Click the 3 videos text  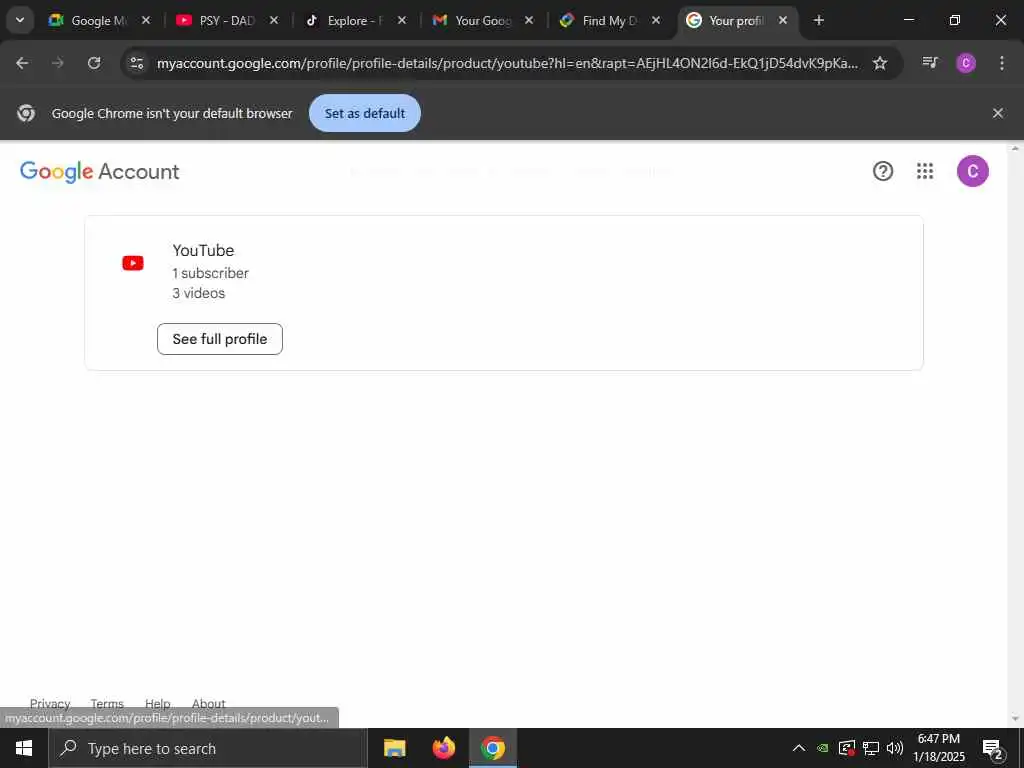tap(199, 293)
